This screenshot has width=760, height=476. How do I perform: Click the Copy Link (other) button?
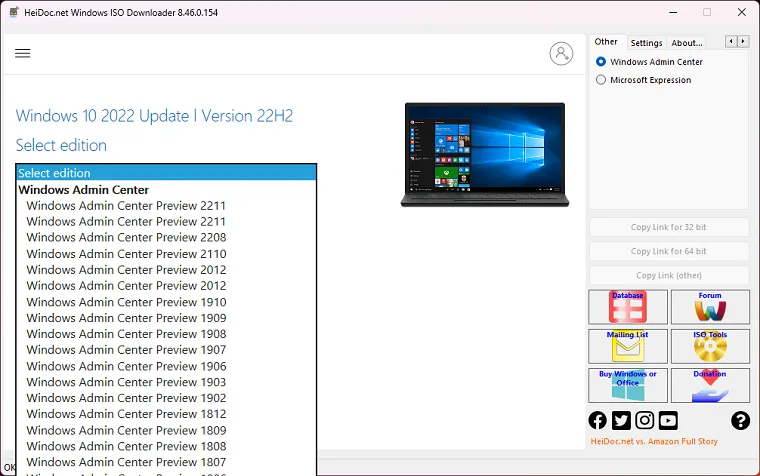[x=668, y=275]
